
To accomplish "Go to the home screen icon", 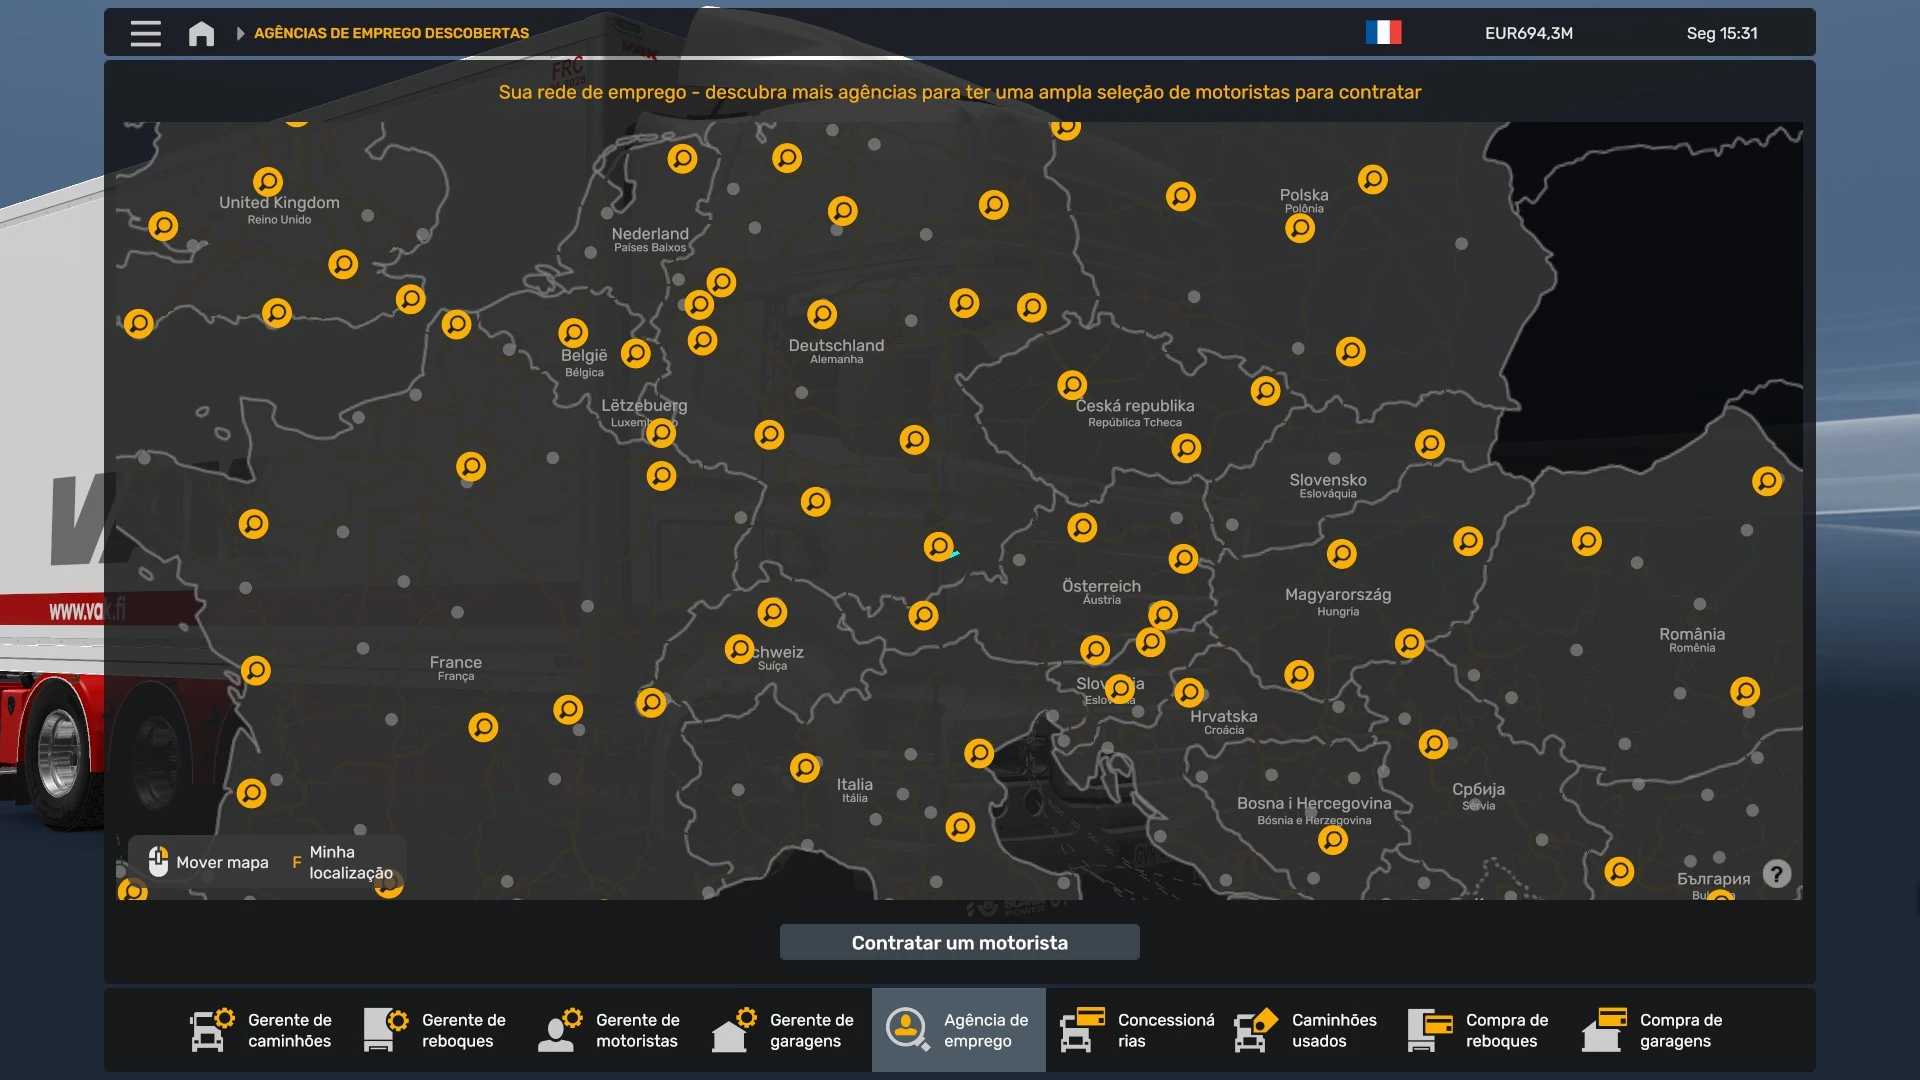I will (201, 33).
